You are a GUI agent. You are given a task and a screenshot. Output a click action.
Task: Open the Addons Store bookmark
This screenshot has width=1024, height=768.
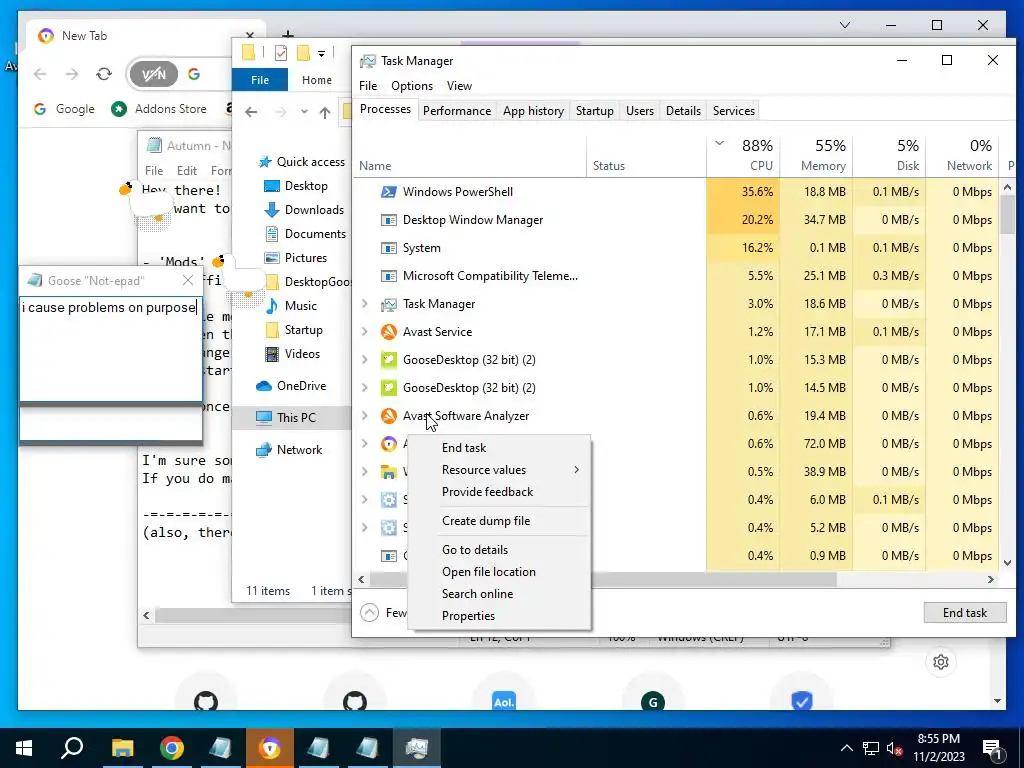159,109
